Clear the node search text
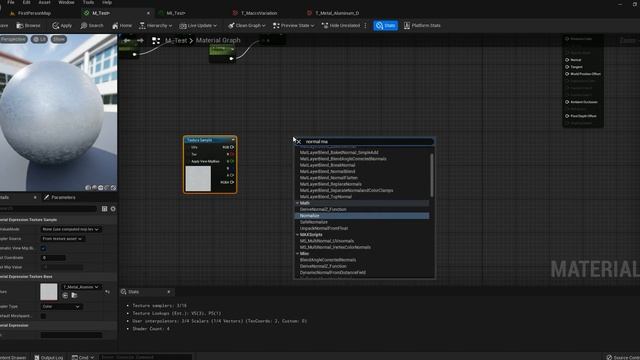This screenshot has width=640, height=360. tap(299, 142)
